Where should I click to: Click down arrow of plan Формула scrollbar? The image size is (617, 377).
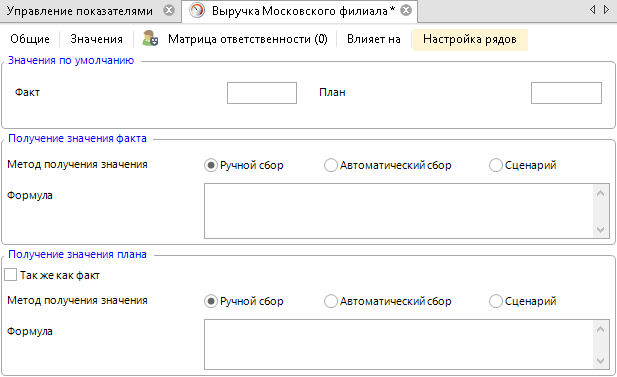tap(600, 360)
